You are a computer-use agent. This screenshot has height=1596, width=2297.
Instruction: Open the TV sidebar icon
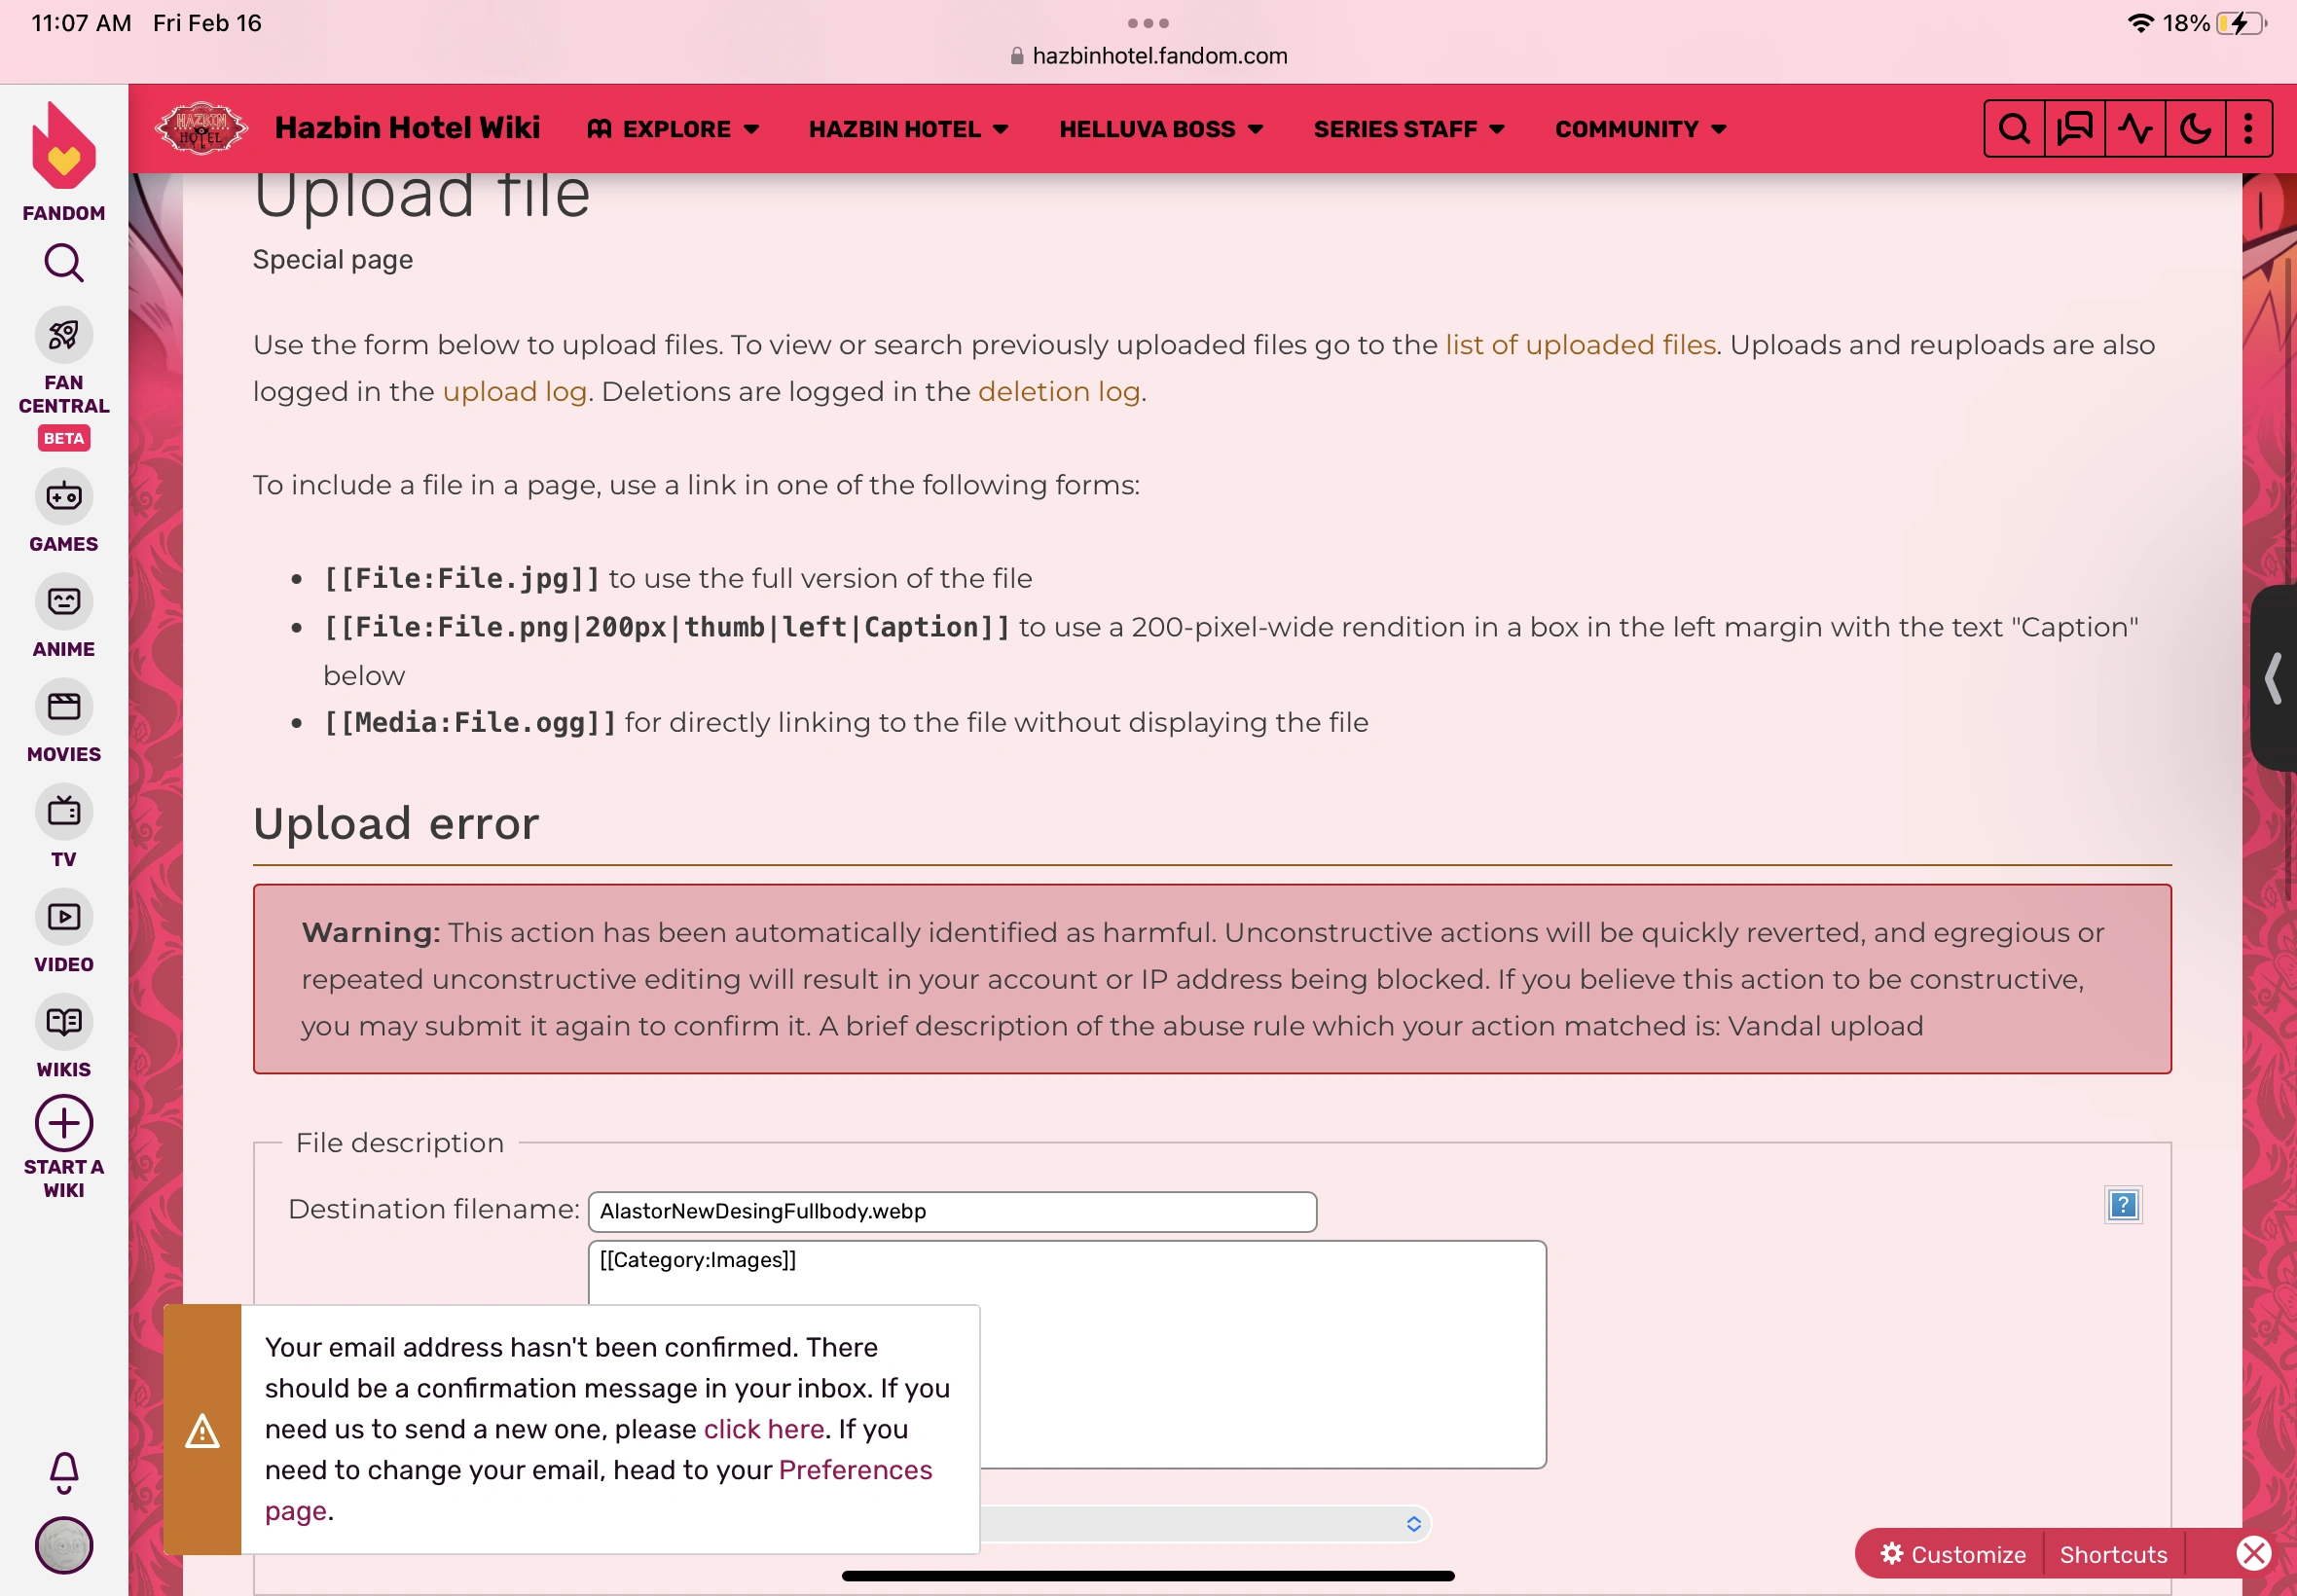coord(64,812)
